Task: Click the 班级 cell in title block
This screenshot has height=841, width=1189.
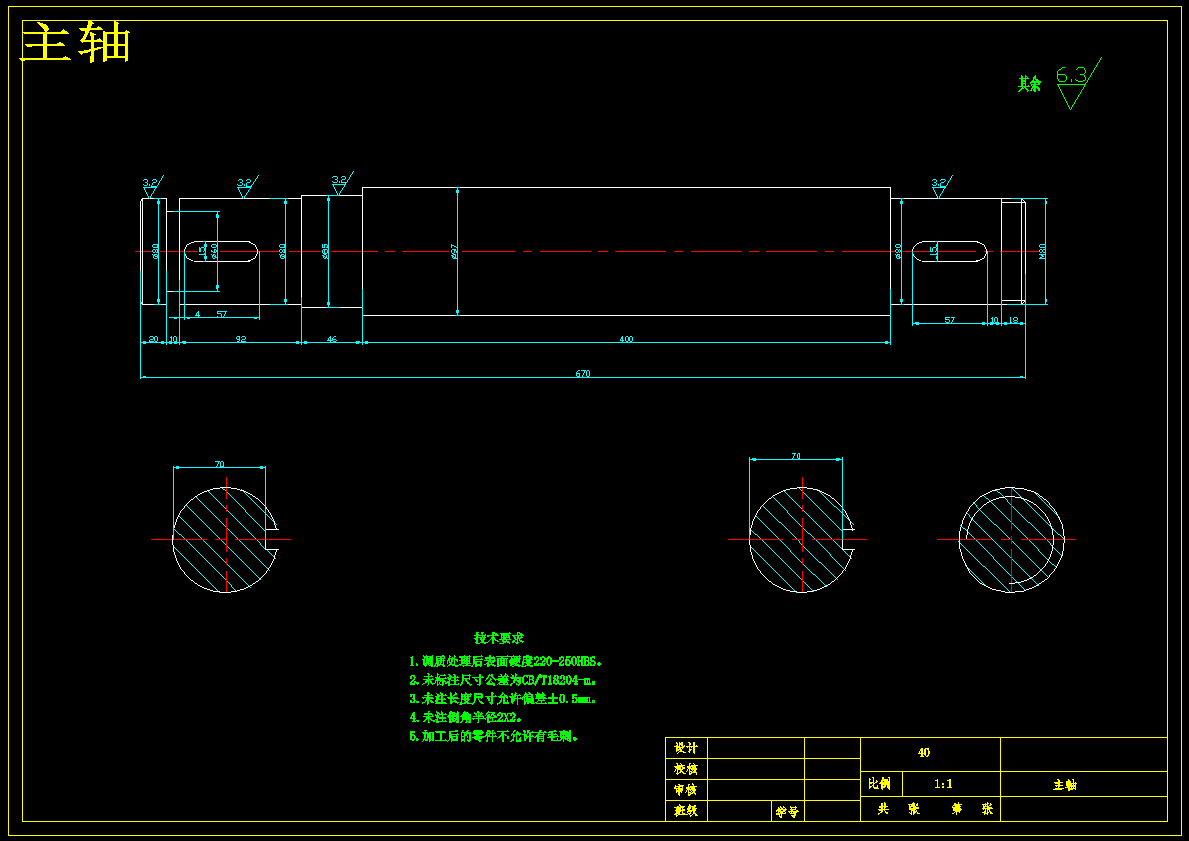Action: pyautogui.click(x=686, y=811)
